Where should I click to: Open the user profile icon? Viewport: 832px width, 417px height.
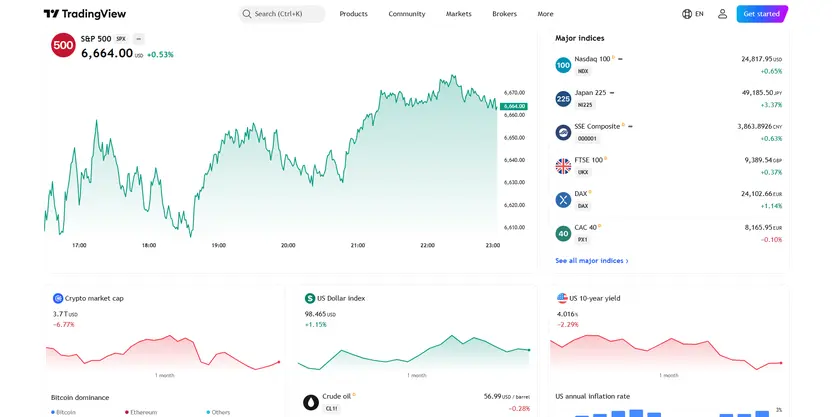[x=723, y=14]
